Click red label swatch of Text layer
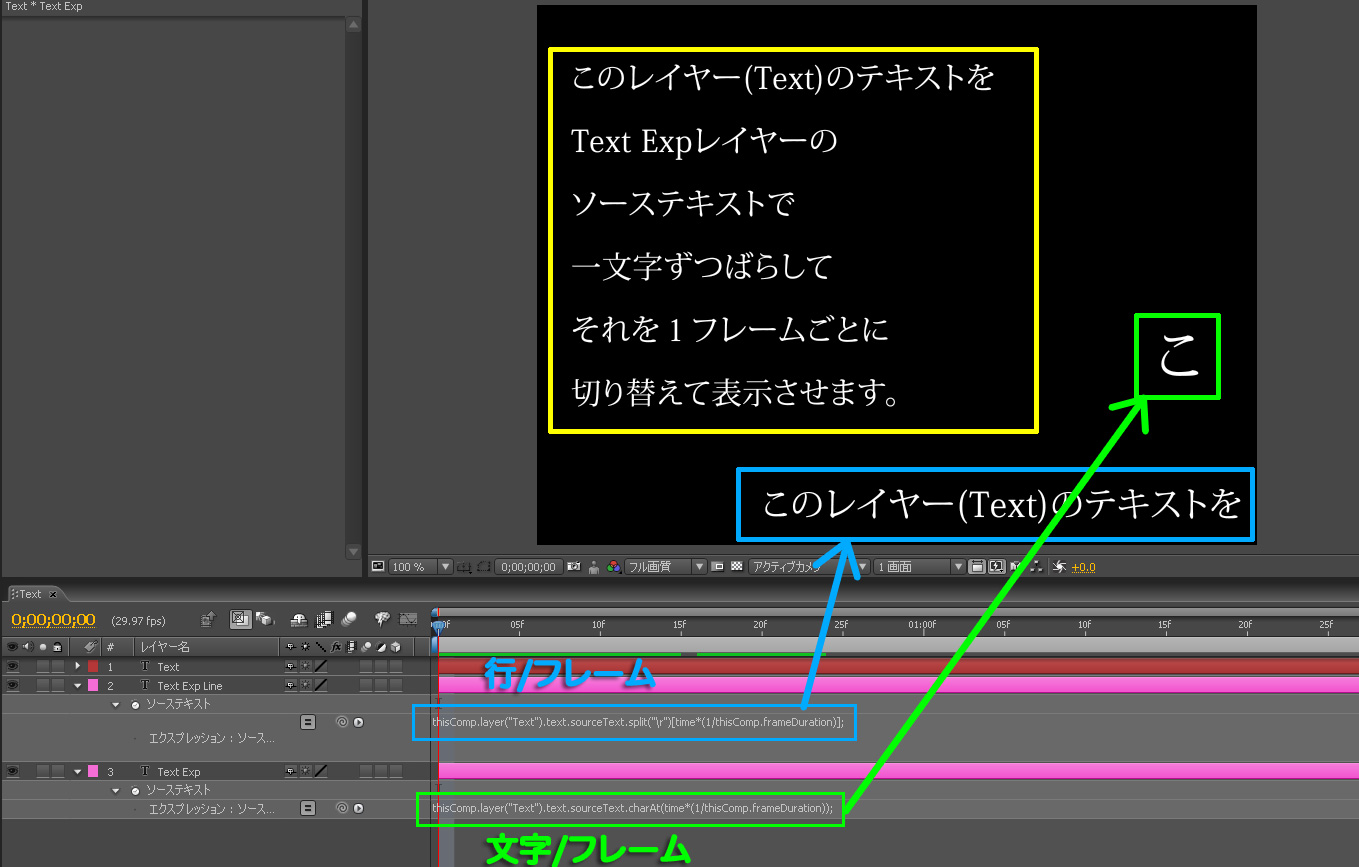The height and width of the screenshot is (867, 1359). (93, 666)
